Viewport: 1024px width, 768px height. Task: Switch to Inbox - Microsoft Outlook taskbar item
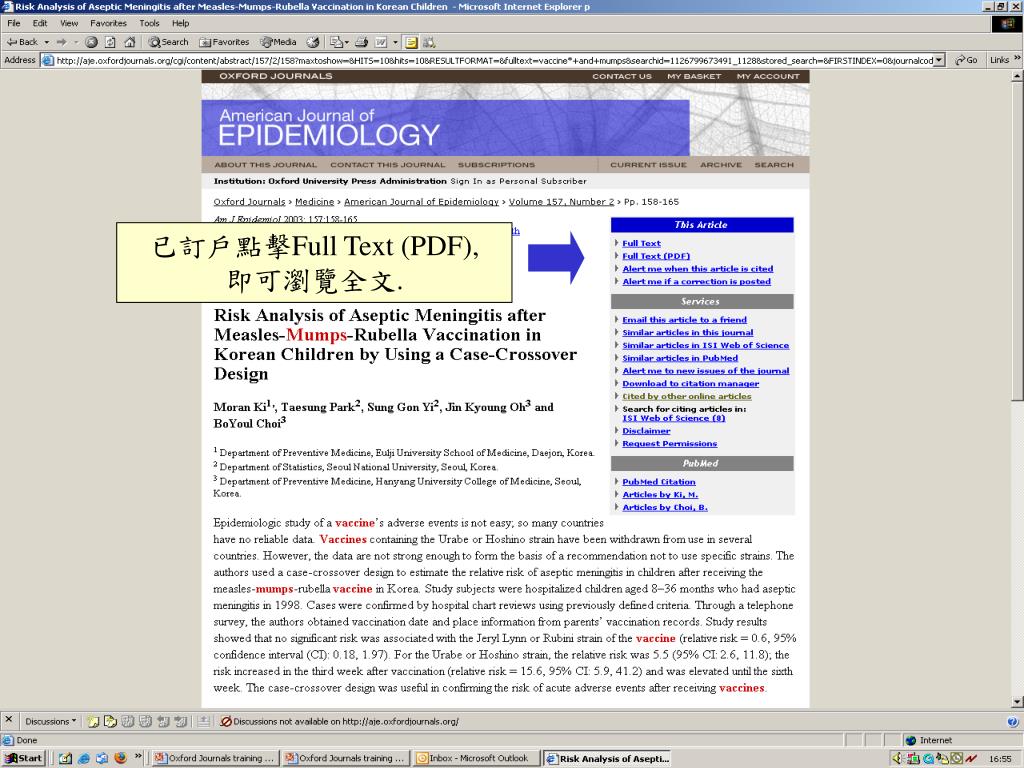coord(477,758)
